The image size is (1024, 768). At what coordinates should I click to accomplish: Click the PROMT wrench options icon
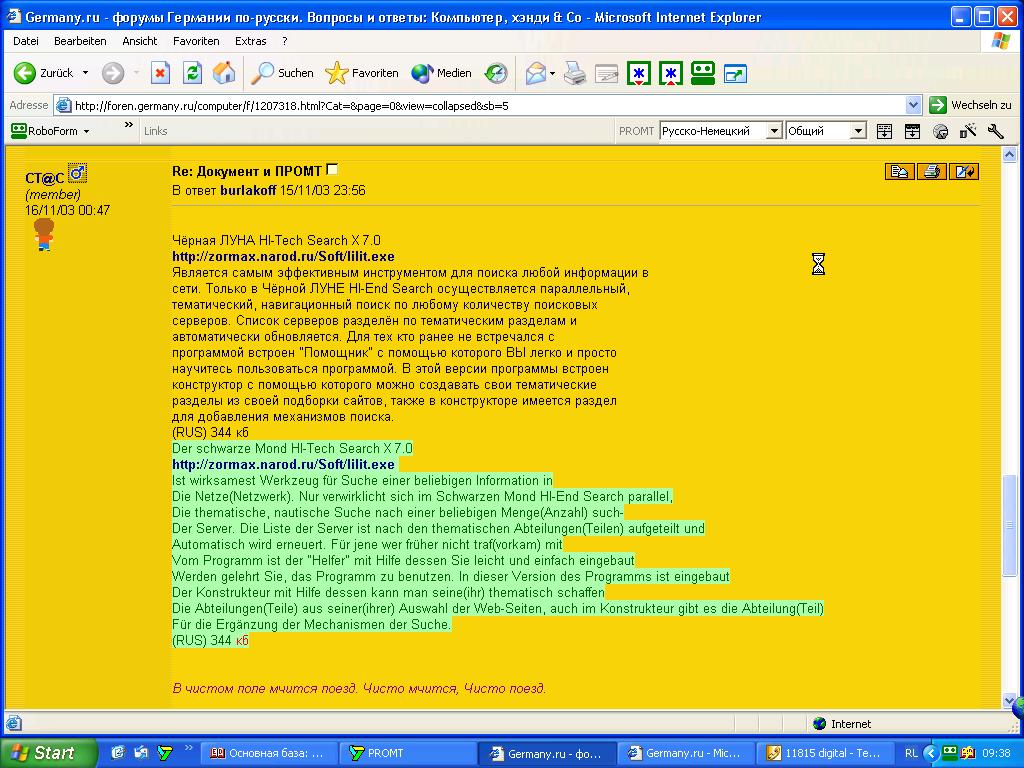[x=996, y=131]
